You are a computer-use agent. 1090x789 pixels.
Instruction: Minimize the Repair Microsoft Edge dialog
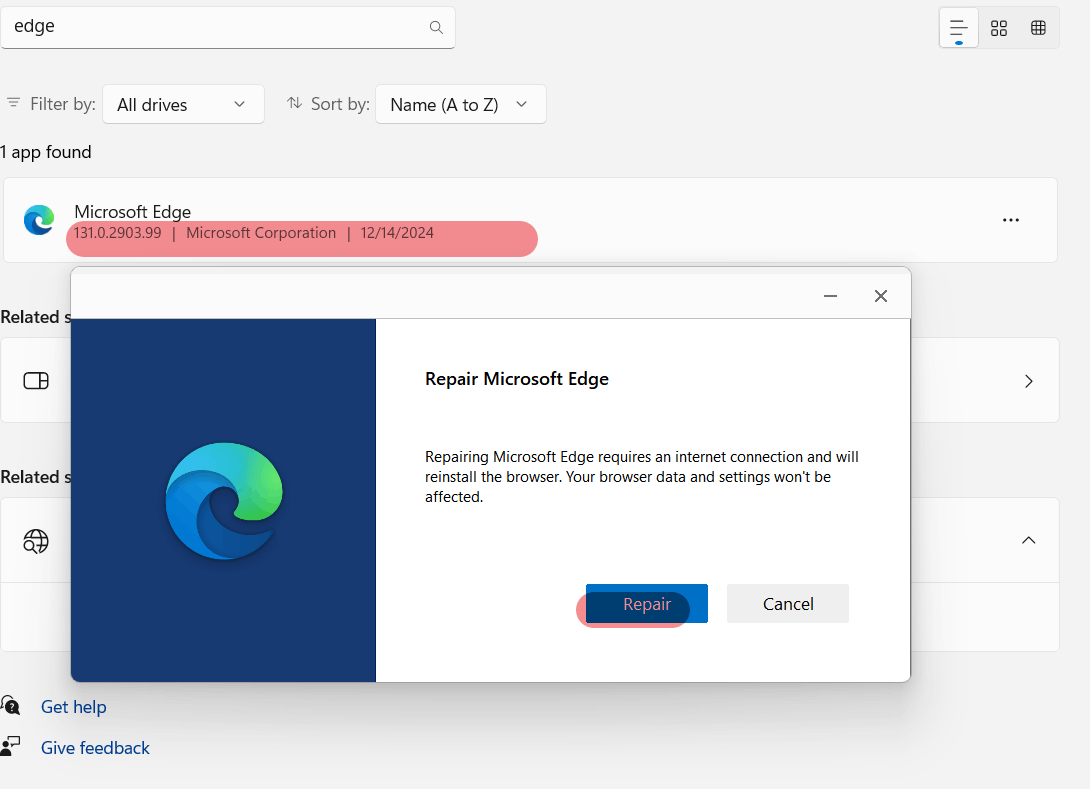(830, 296)
